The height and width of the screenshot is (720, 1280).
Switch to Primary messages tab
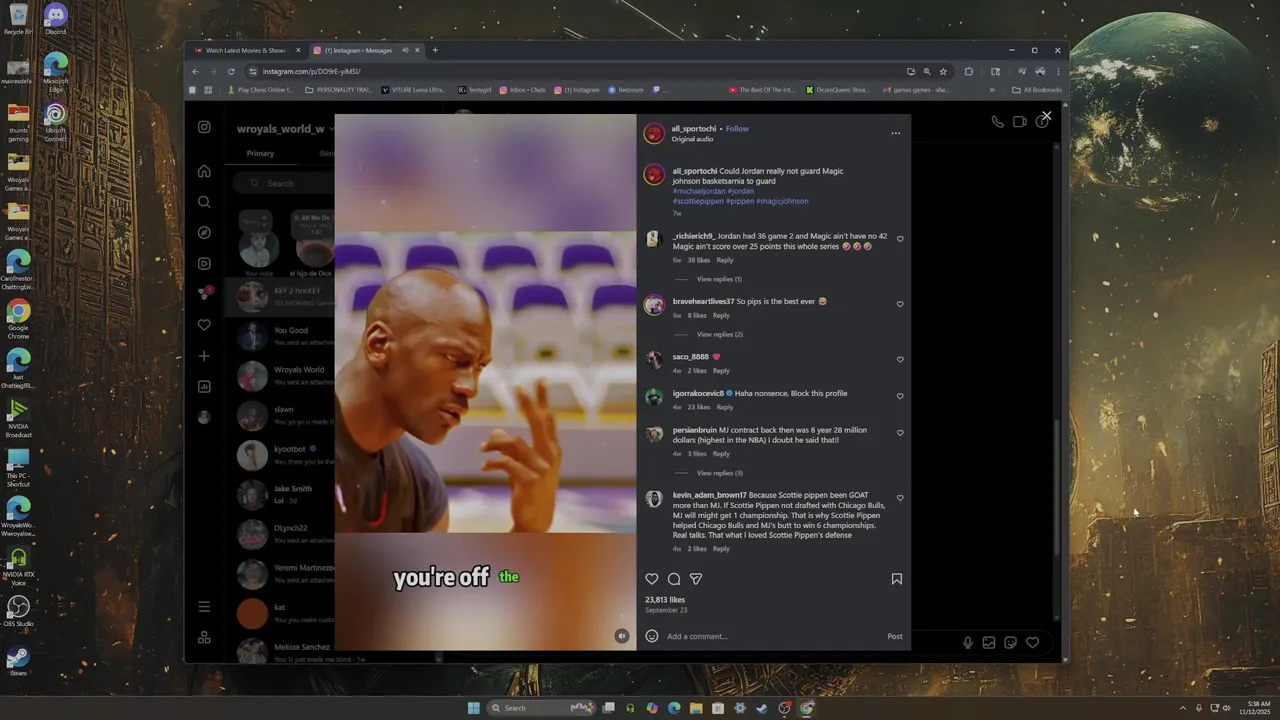tap(260, 153)
